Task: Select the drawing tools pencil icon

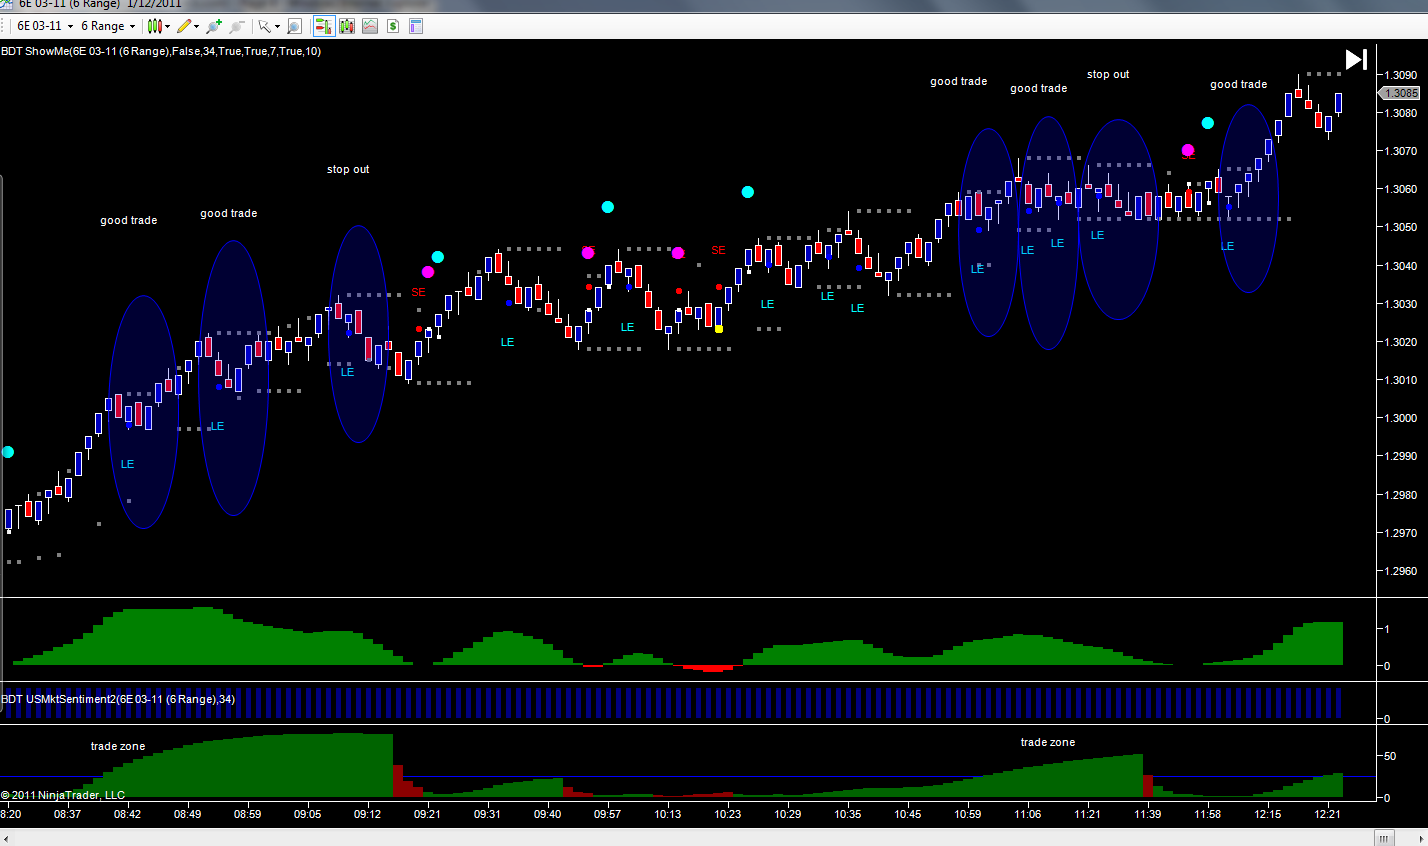Action: pyautogui.click(x=184, y=26)
